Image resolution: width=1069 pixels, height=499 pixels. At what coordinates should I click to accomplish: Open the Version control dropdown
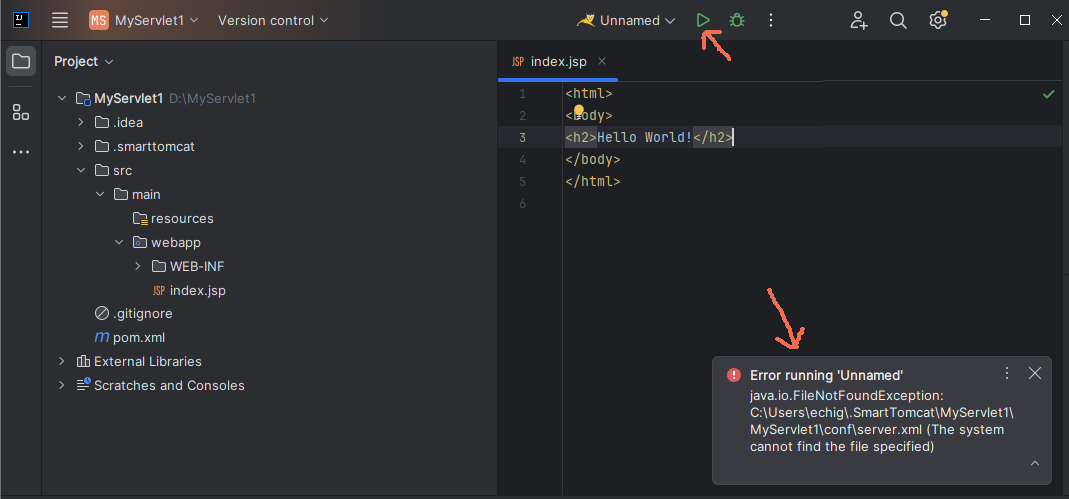pos(273,20)
